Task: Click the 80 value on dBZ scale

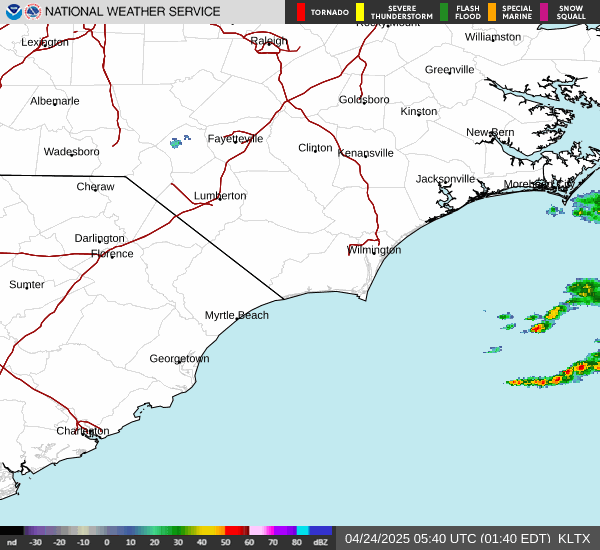Action: tap(297, 542)
